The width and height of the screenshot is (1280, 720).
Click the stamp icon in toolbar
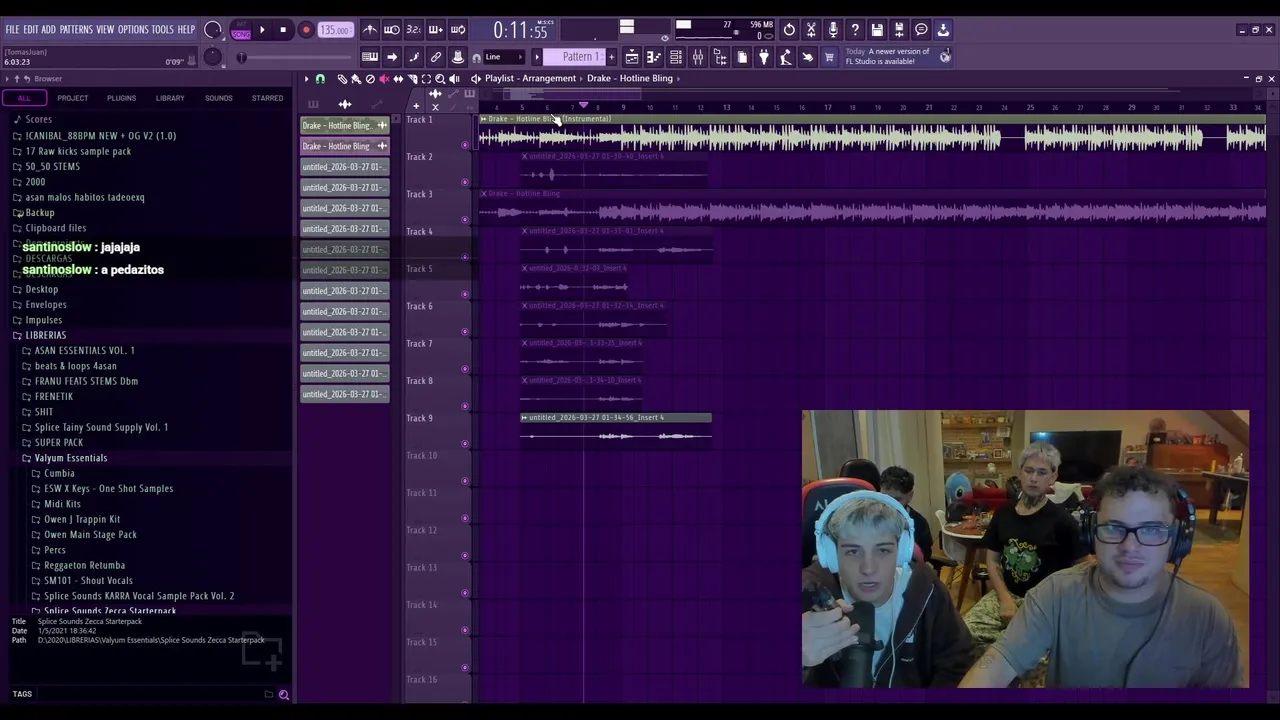point(458,57)
